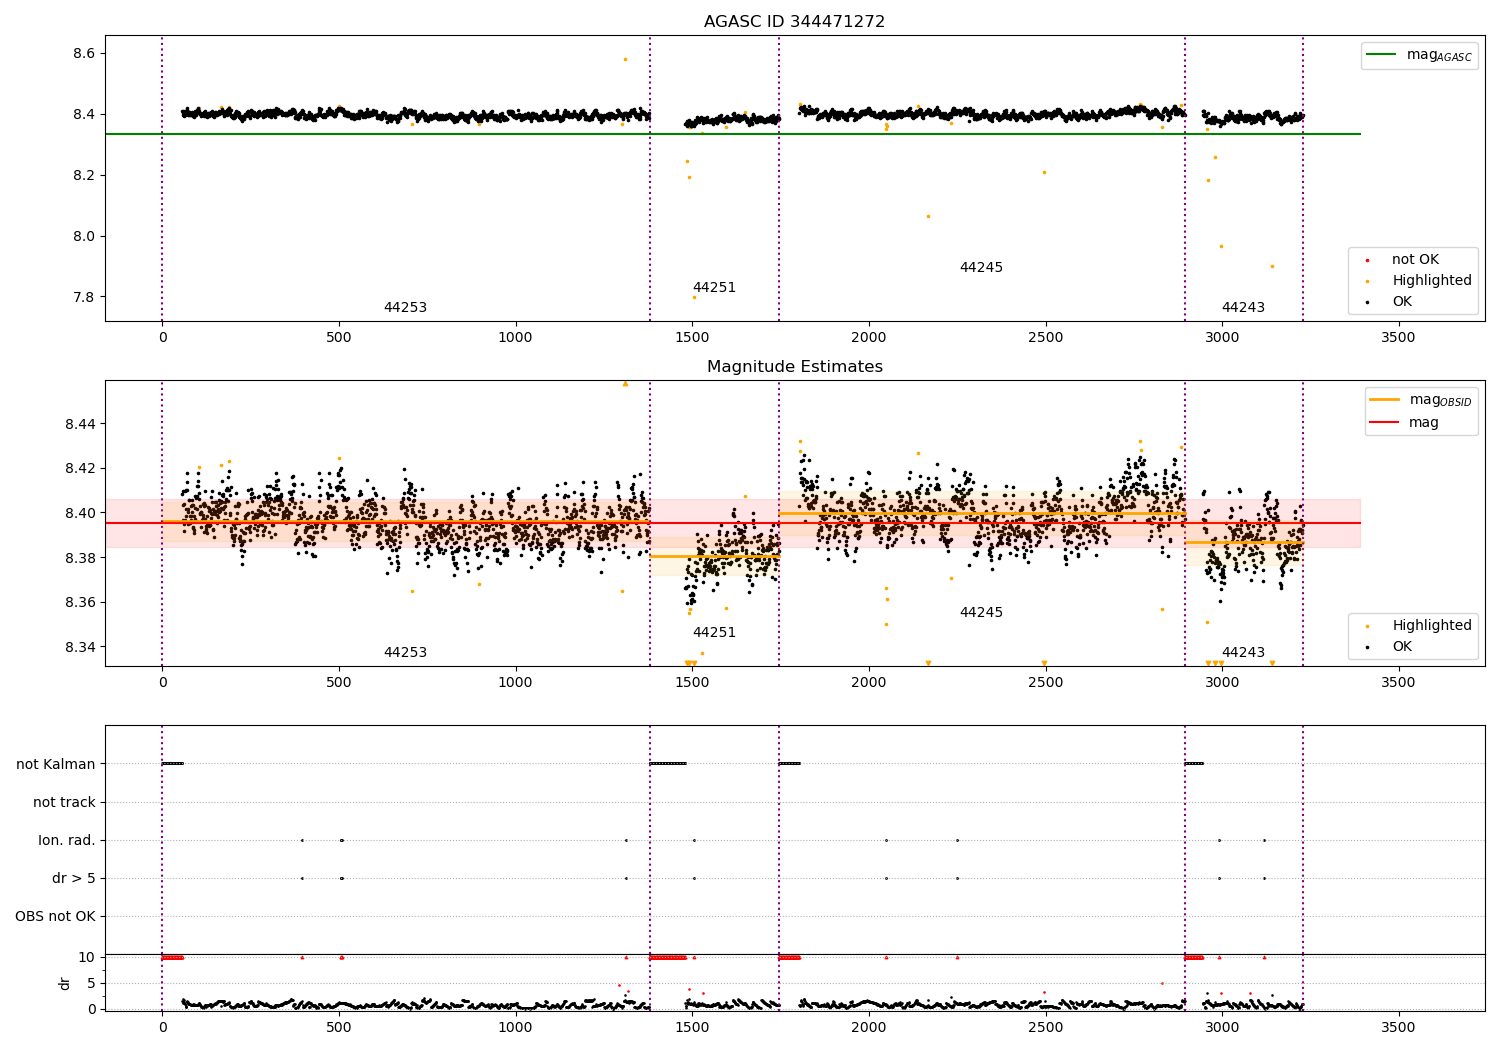
Task: Click the 2000 x-axis tick under Magnitude Estimates plot
Action: pyautogui.click(x=868, y=683)
